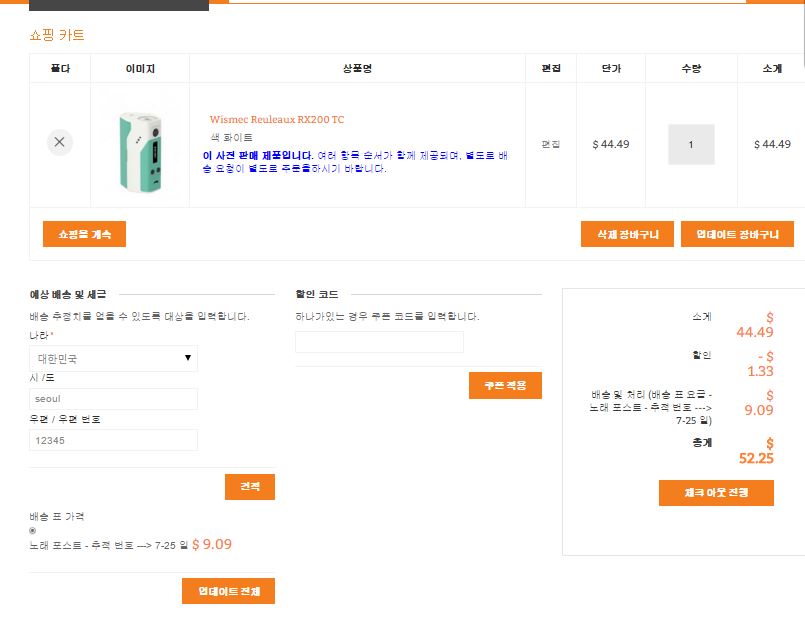Click the Wismec Reuleaux product thumbnail image
This screenshot has width=805, height=633.
139,144
